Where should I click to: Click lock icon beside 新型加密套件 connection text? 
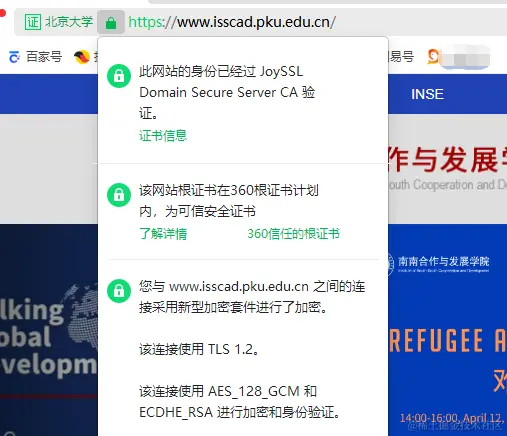click(119, 291)
